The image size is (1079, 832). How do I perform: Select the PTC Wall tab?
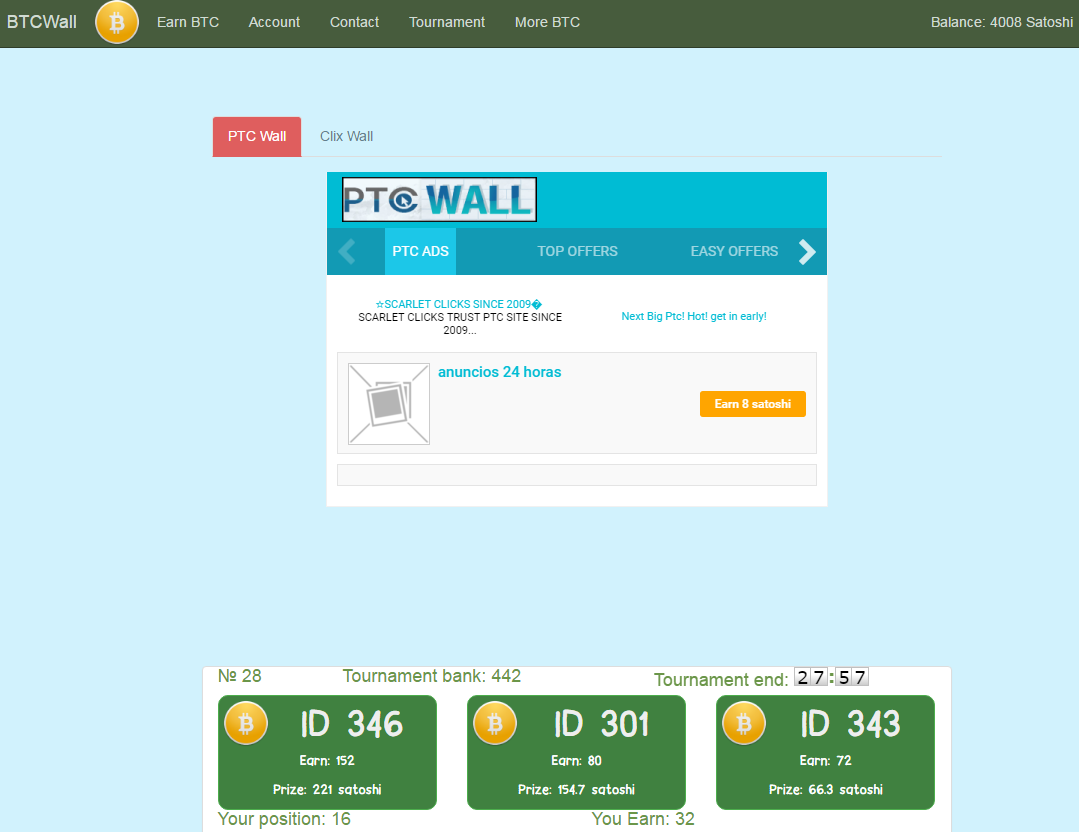point(257,136)
